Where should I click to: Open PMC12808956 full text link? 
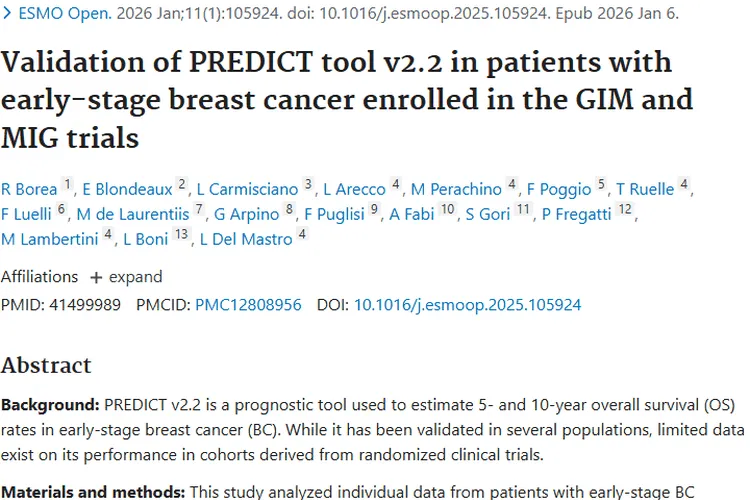click(x=248, y=305)
